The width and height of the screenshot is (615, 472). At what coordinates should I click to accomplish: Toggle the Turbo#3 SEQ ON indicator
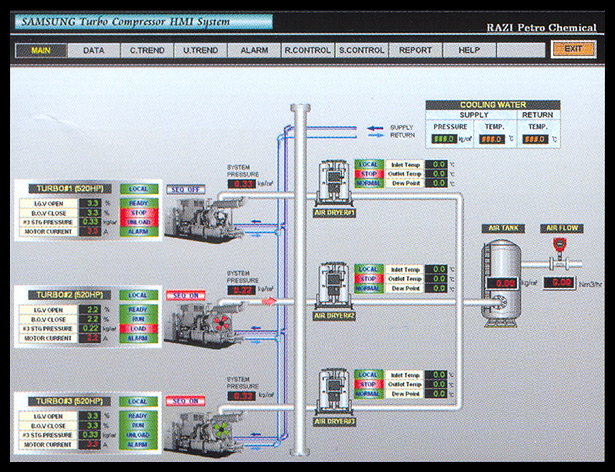tap(186, 401)
